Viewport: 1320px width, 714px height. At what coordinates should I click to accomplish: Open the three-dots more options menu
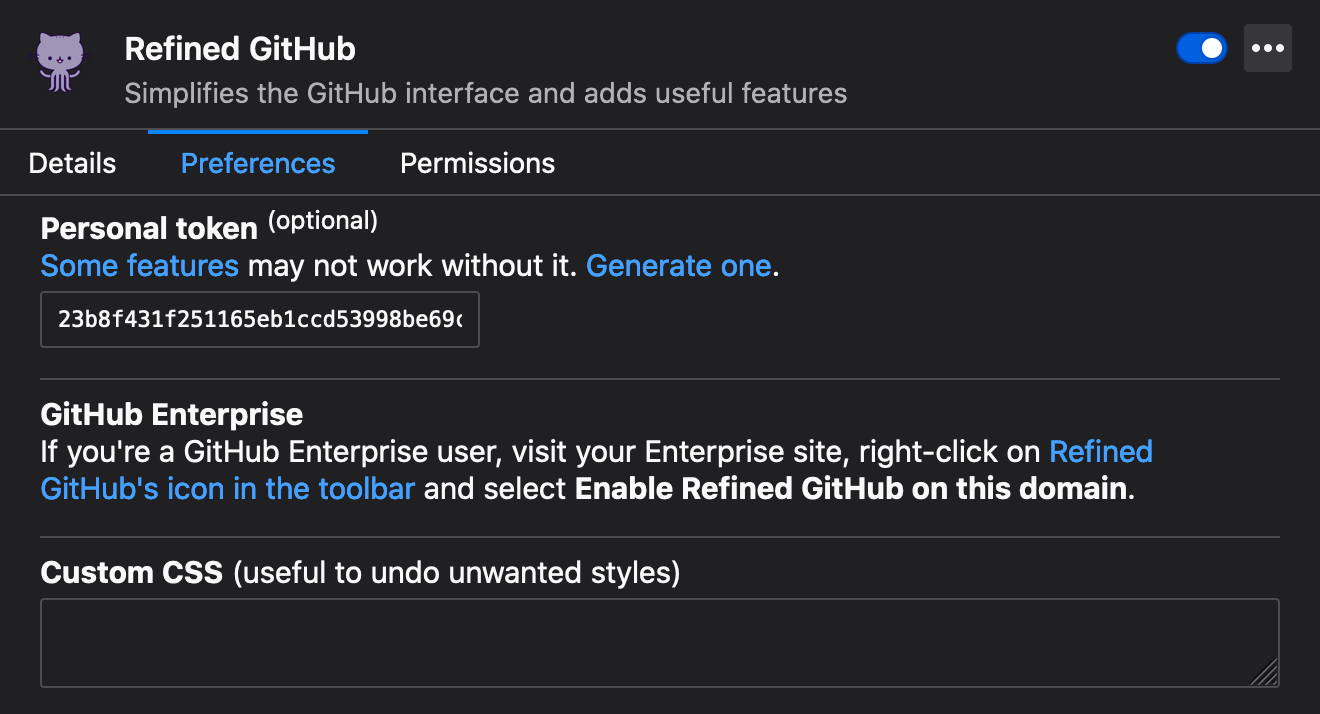pos(1267,48)
